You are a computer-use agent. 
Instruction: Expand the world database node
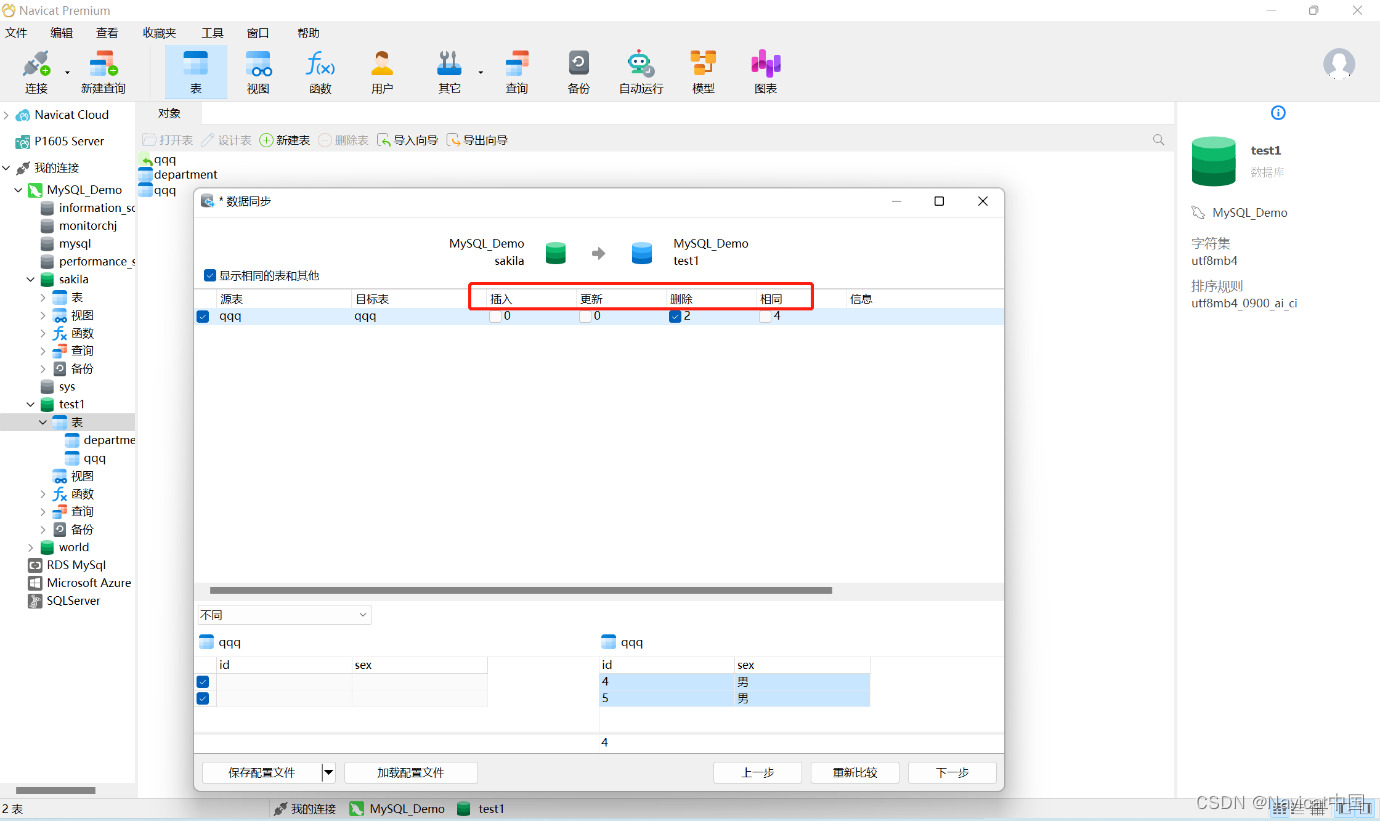tap(31, 548)
